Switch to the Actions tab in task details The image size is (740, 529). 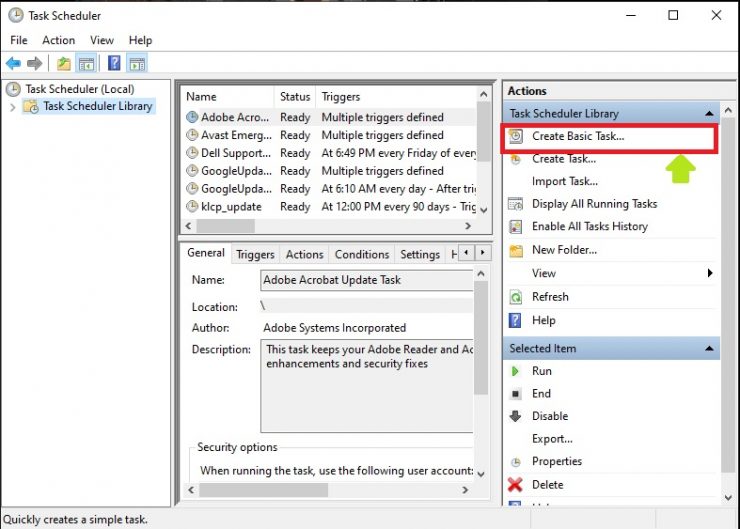pyautogui.click(x=304, y=255)
